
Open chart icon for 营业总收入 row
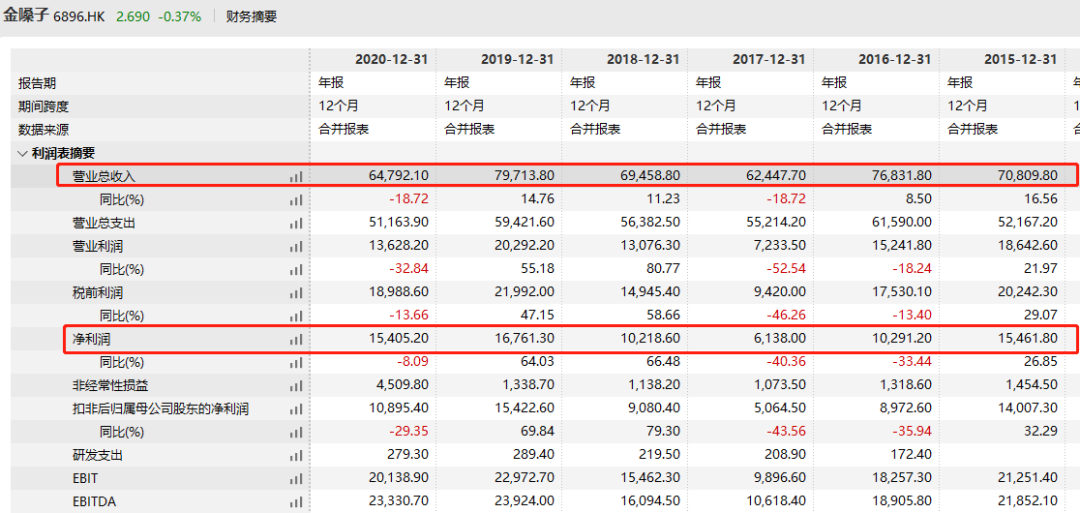(x=296, y=176)
